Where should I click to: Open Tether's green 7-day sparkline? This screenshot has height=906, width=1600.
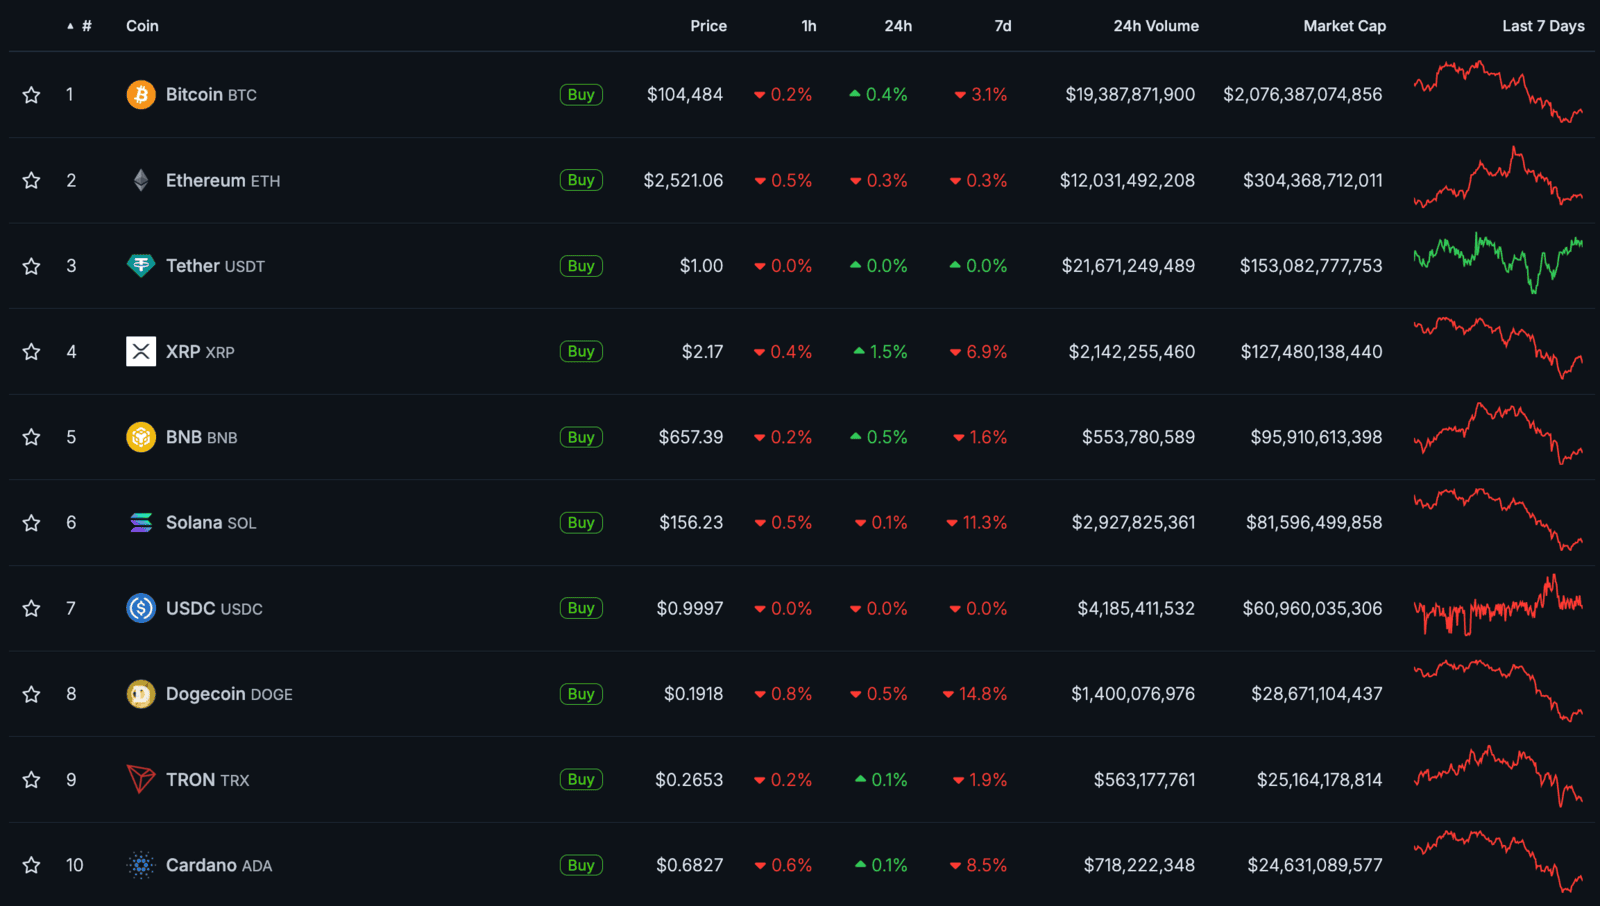point(1498,263)
